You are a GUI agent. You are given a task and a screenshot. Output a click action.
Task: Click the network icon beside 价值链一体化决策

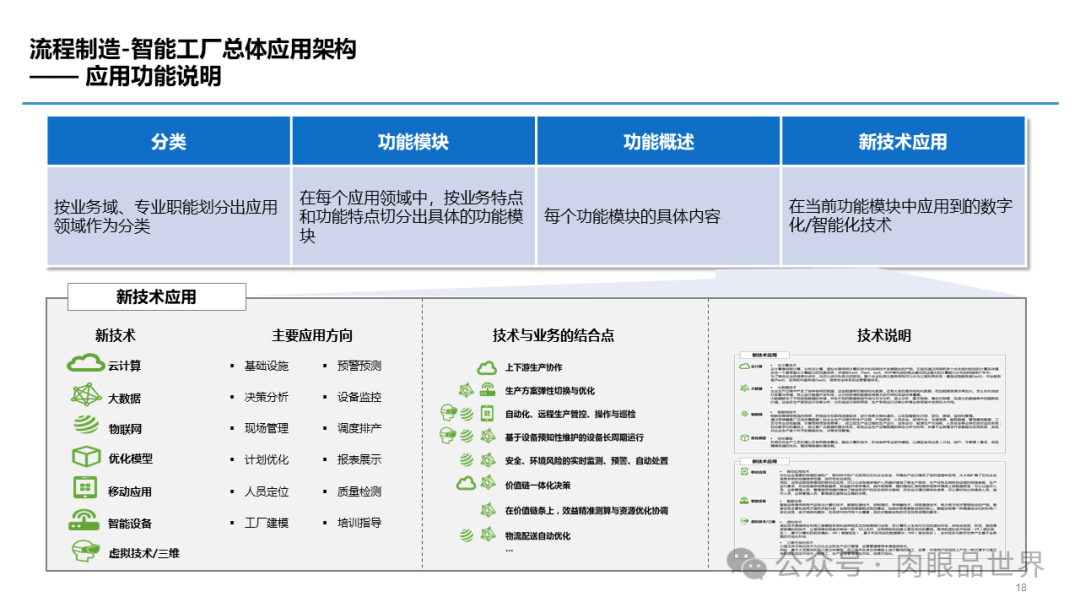coord(488,483)
